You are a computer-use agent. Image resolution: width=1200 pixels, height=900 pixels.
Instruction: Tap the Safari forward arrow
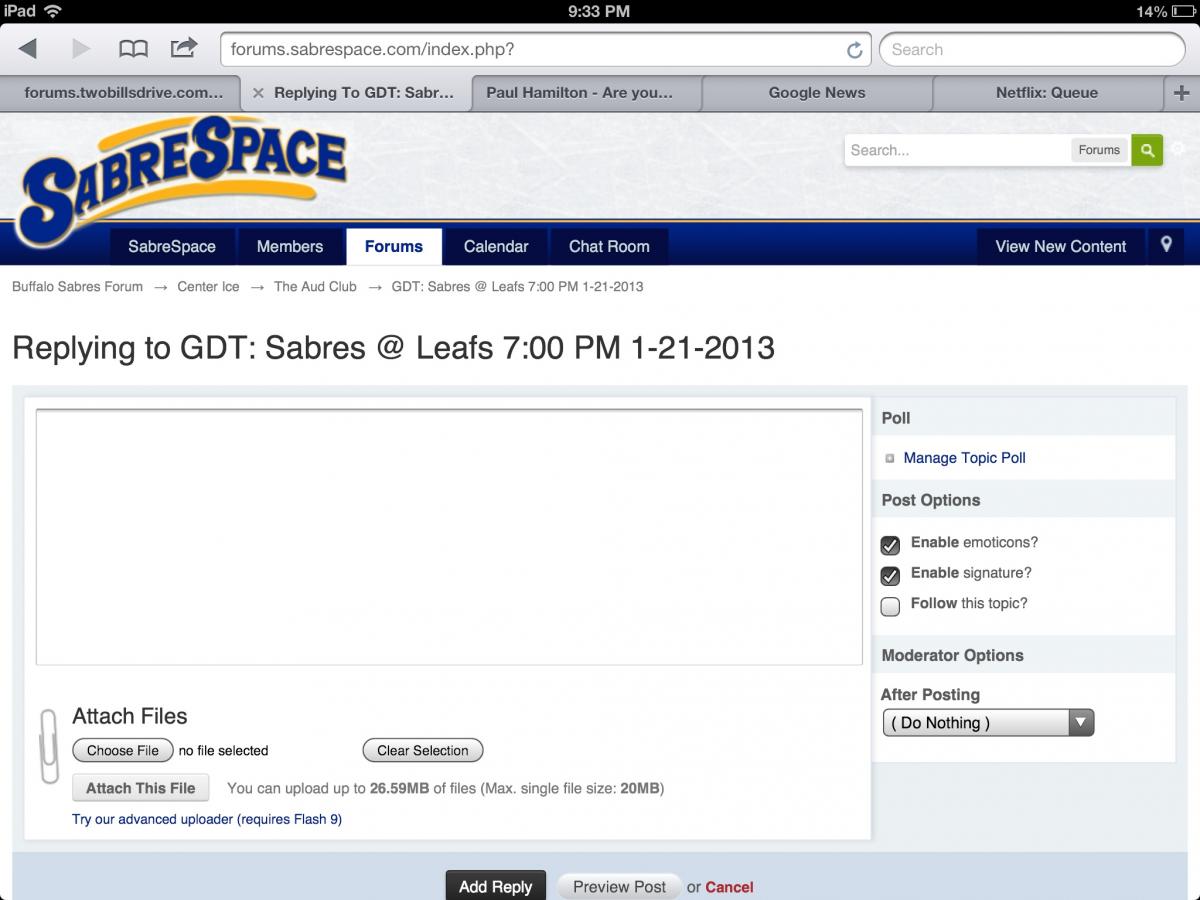(81, 49)
